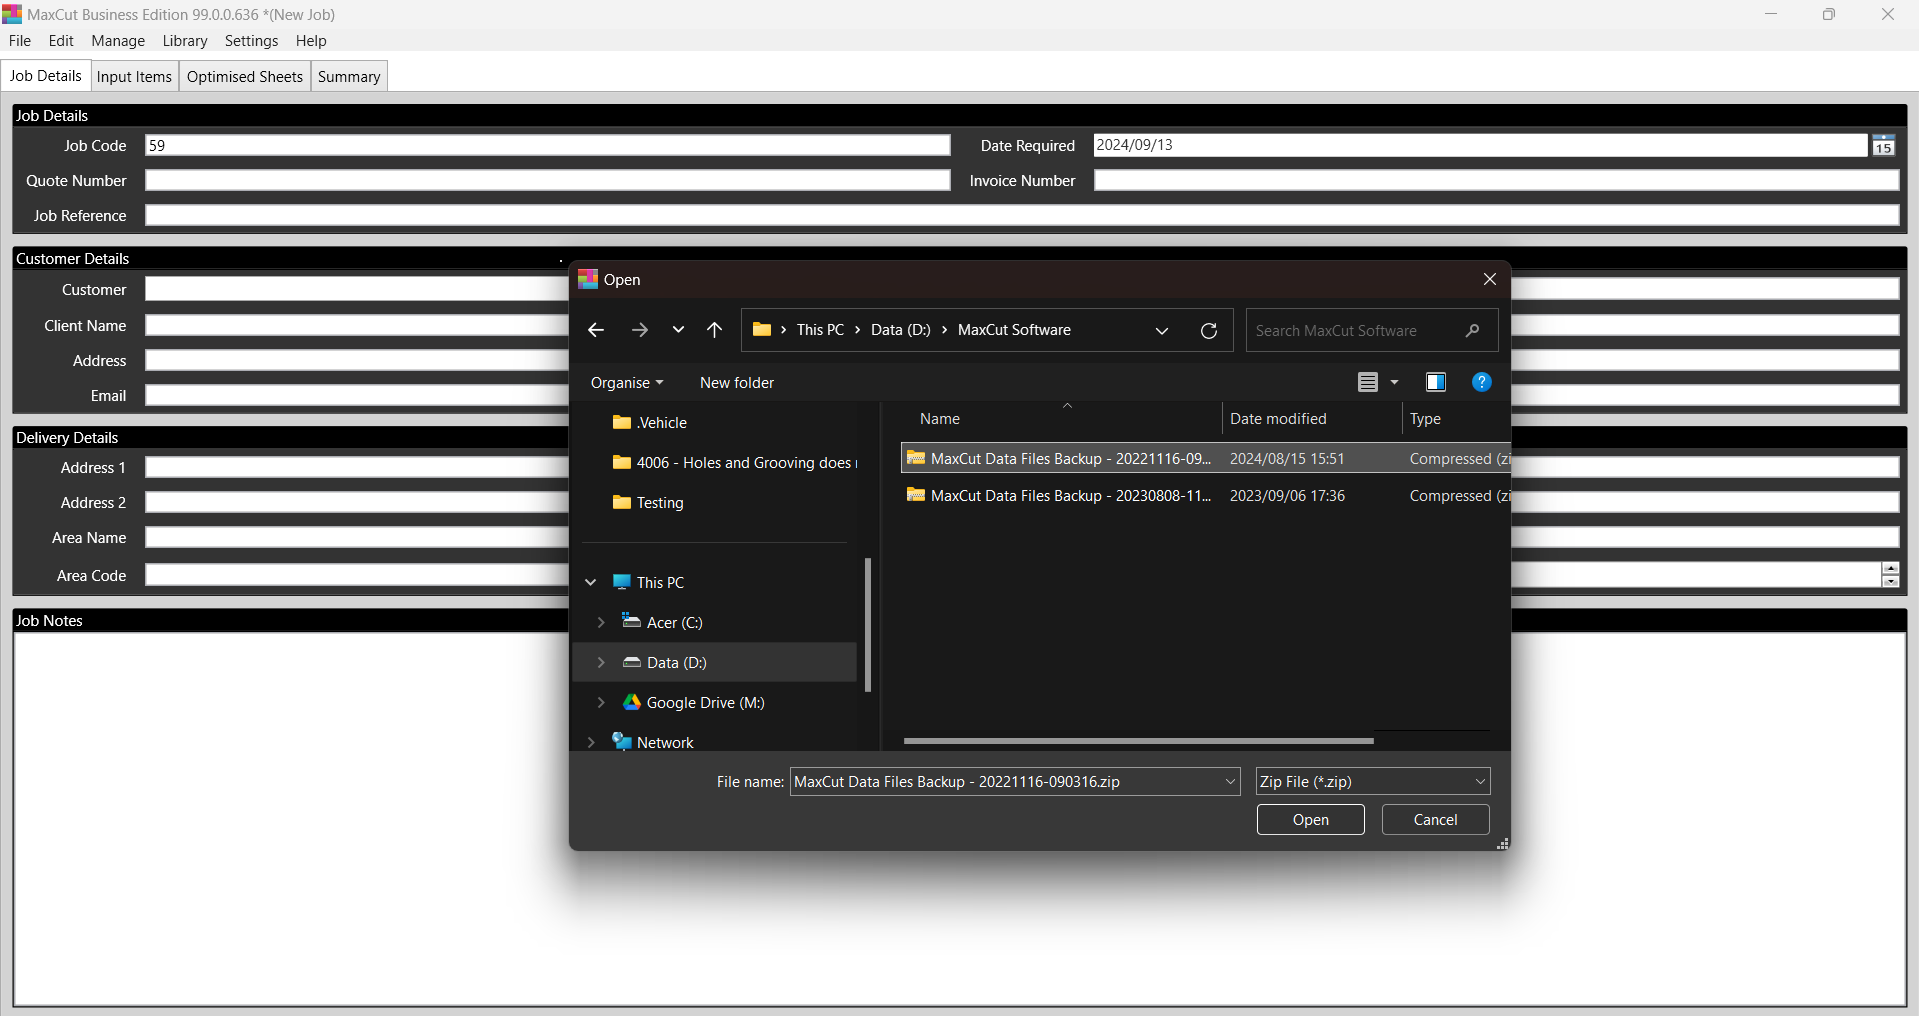The height and width of the screenshot is (1016, 1919).
Task: Expand the File name history dropdown
Action: [x=1230, y=782]
